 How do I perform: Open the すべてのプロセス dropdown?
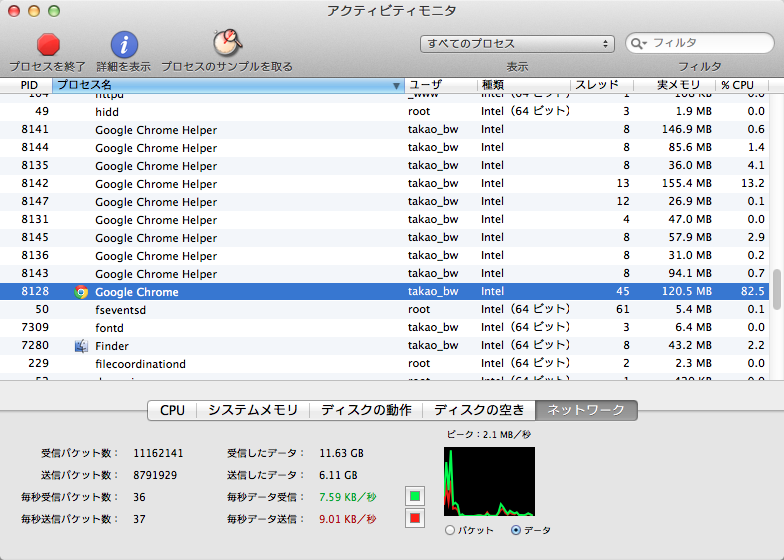pos(517,44)
